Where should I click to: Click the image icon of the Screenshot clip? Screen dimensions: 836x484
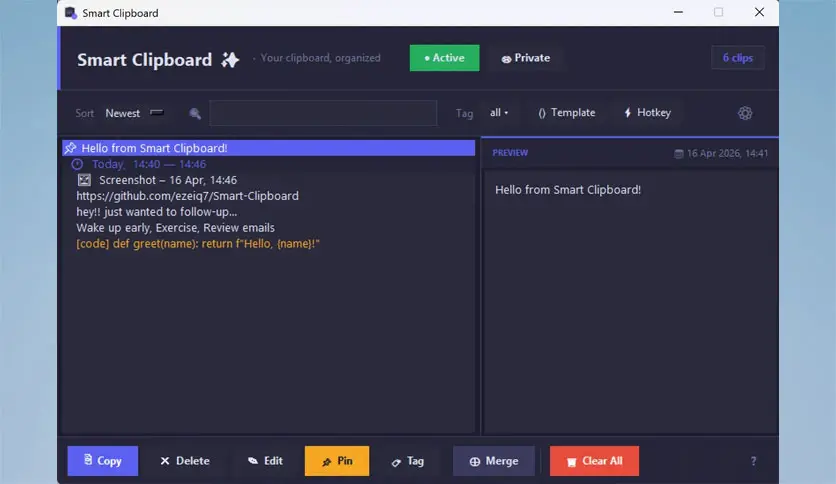click(x=84, y=180)
